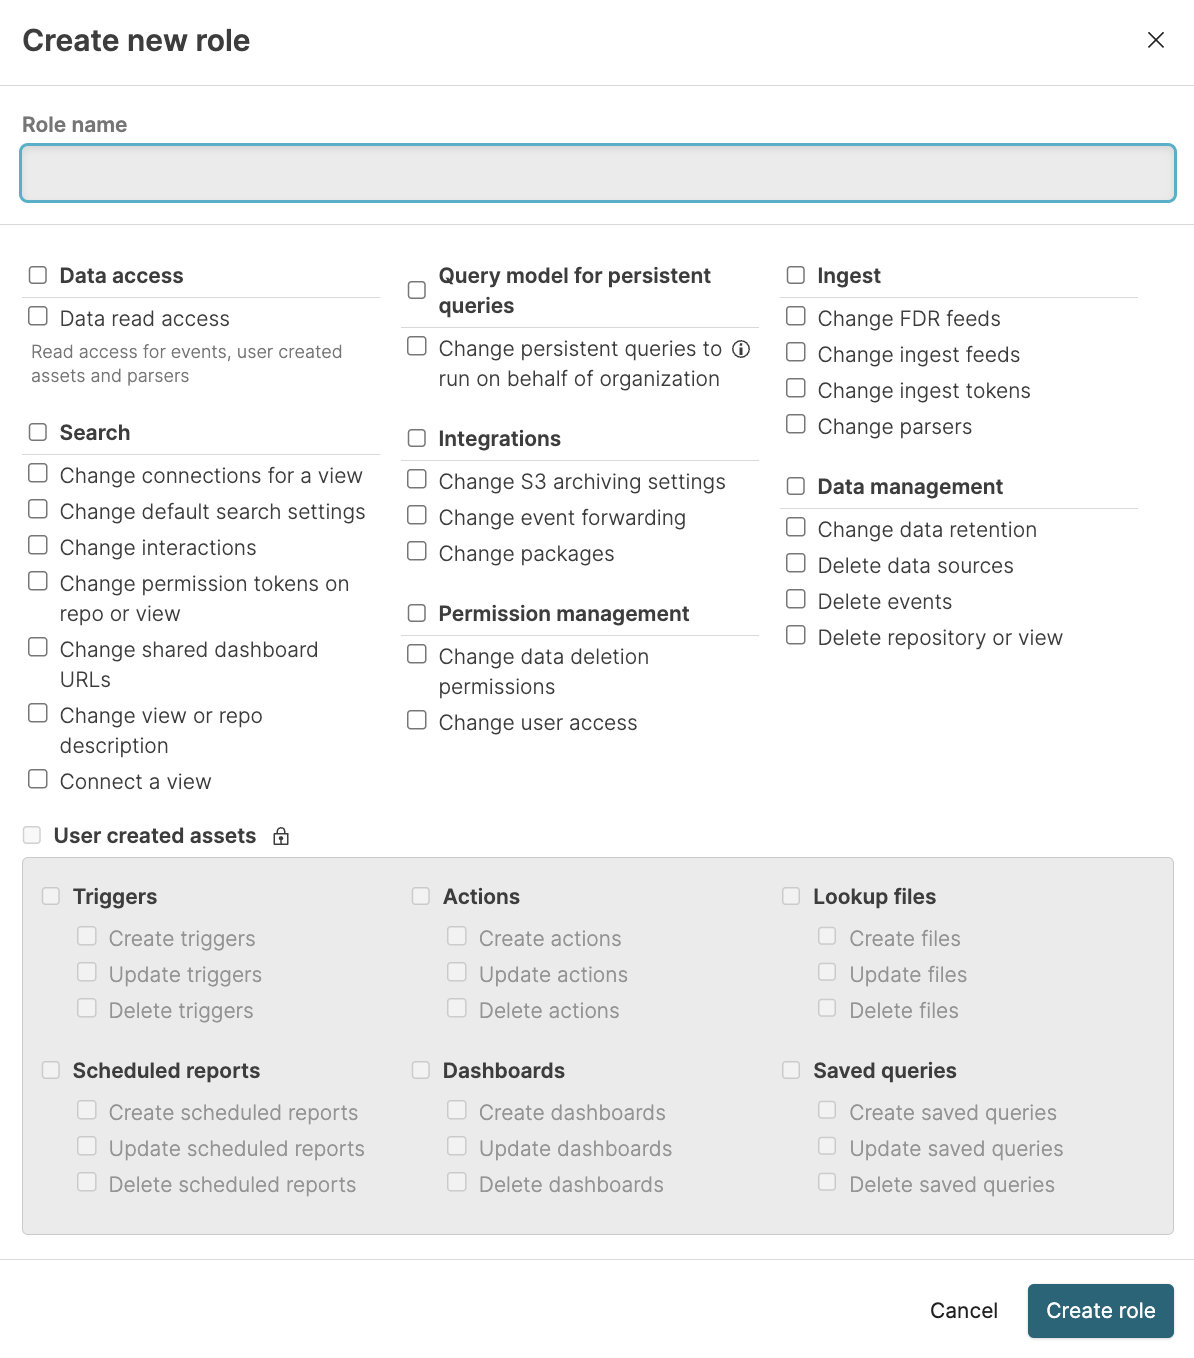The width and height of the screenshot is (1194, 1358).
Task: Click the lock icon next to User created assets
Action: (x=281, y=836)
